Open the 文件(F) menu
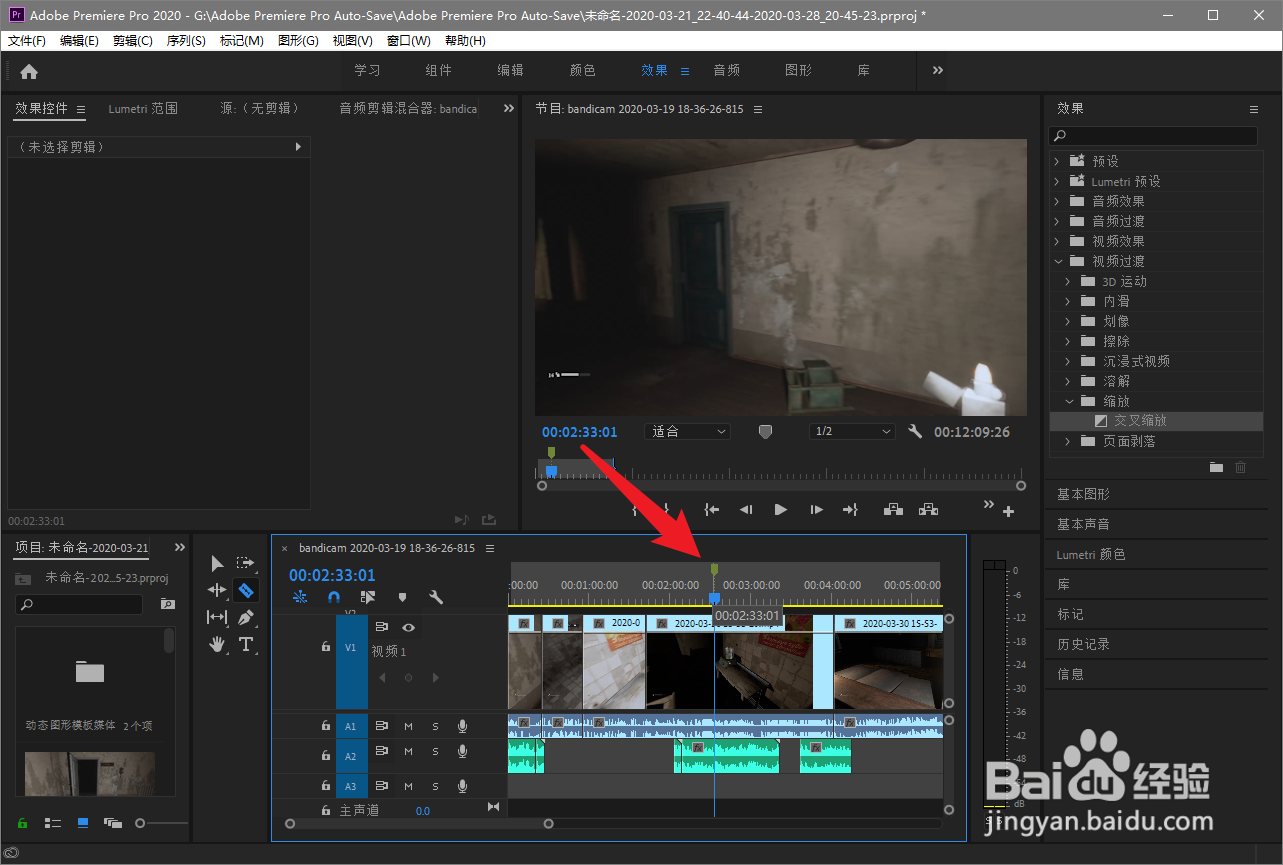This screenshot has width=1283, height=865. (27, 41)
